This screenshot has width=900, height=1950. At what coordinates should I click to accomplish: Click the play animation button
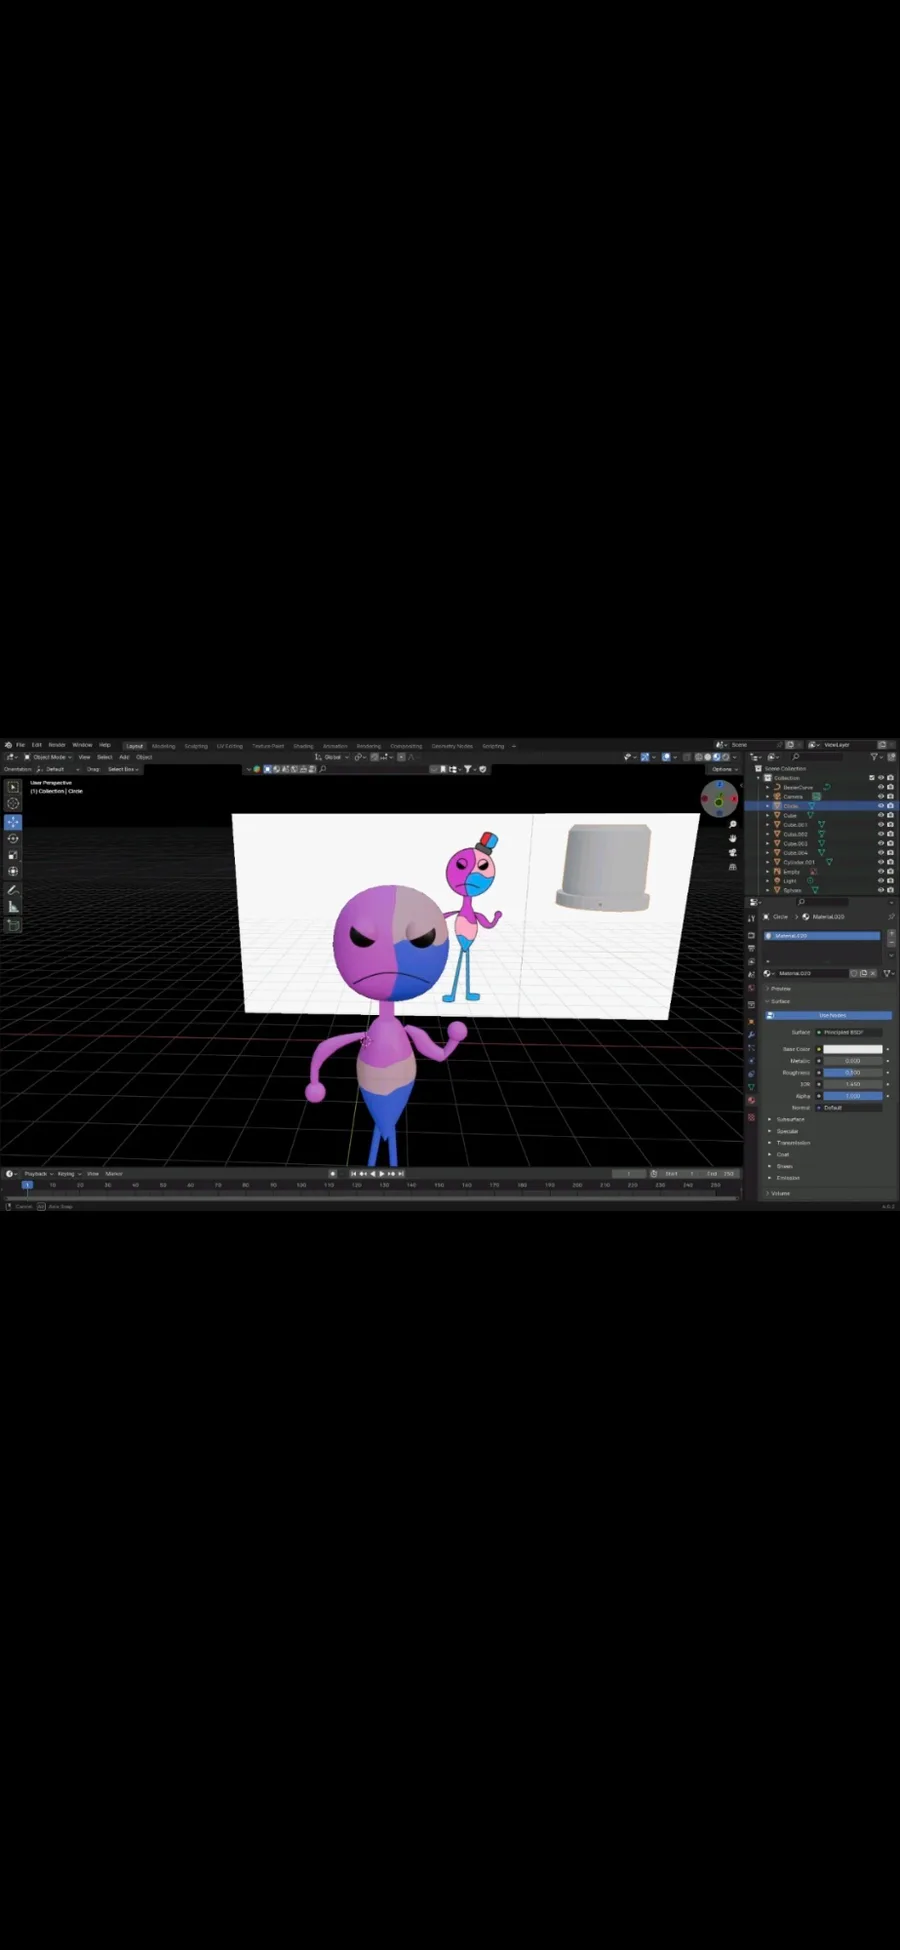(382, 1173)
